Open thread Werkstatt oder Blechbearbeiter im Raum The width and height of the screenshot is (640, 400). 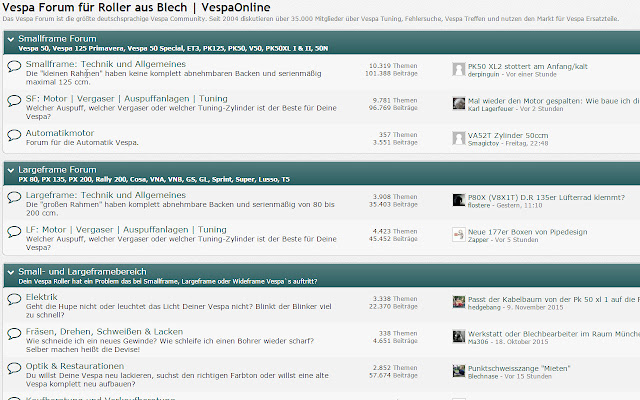[x=554, y=334]
